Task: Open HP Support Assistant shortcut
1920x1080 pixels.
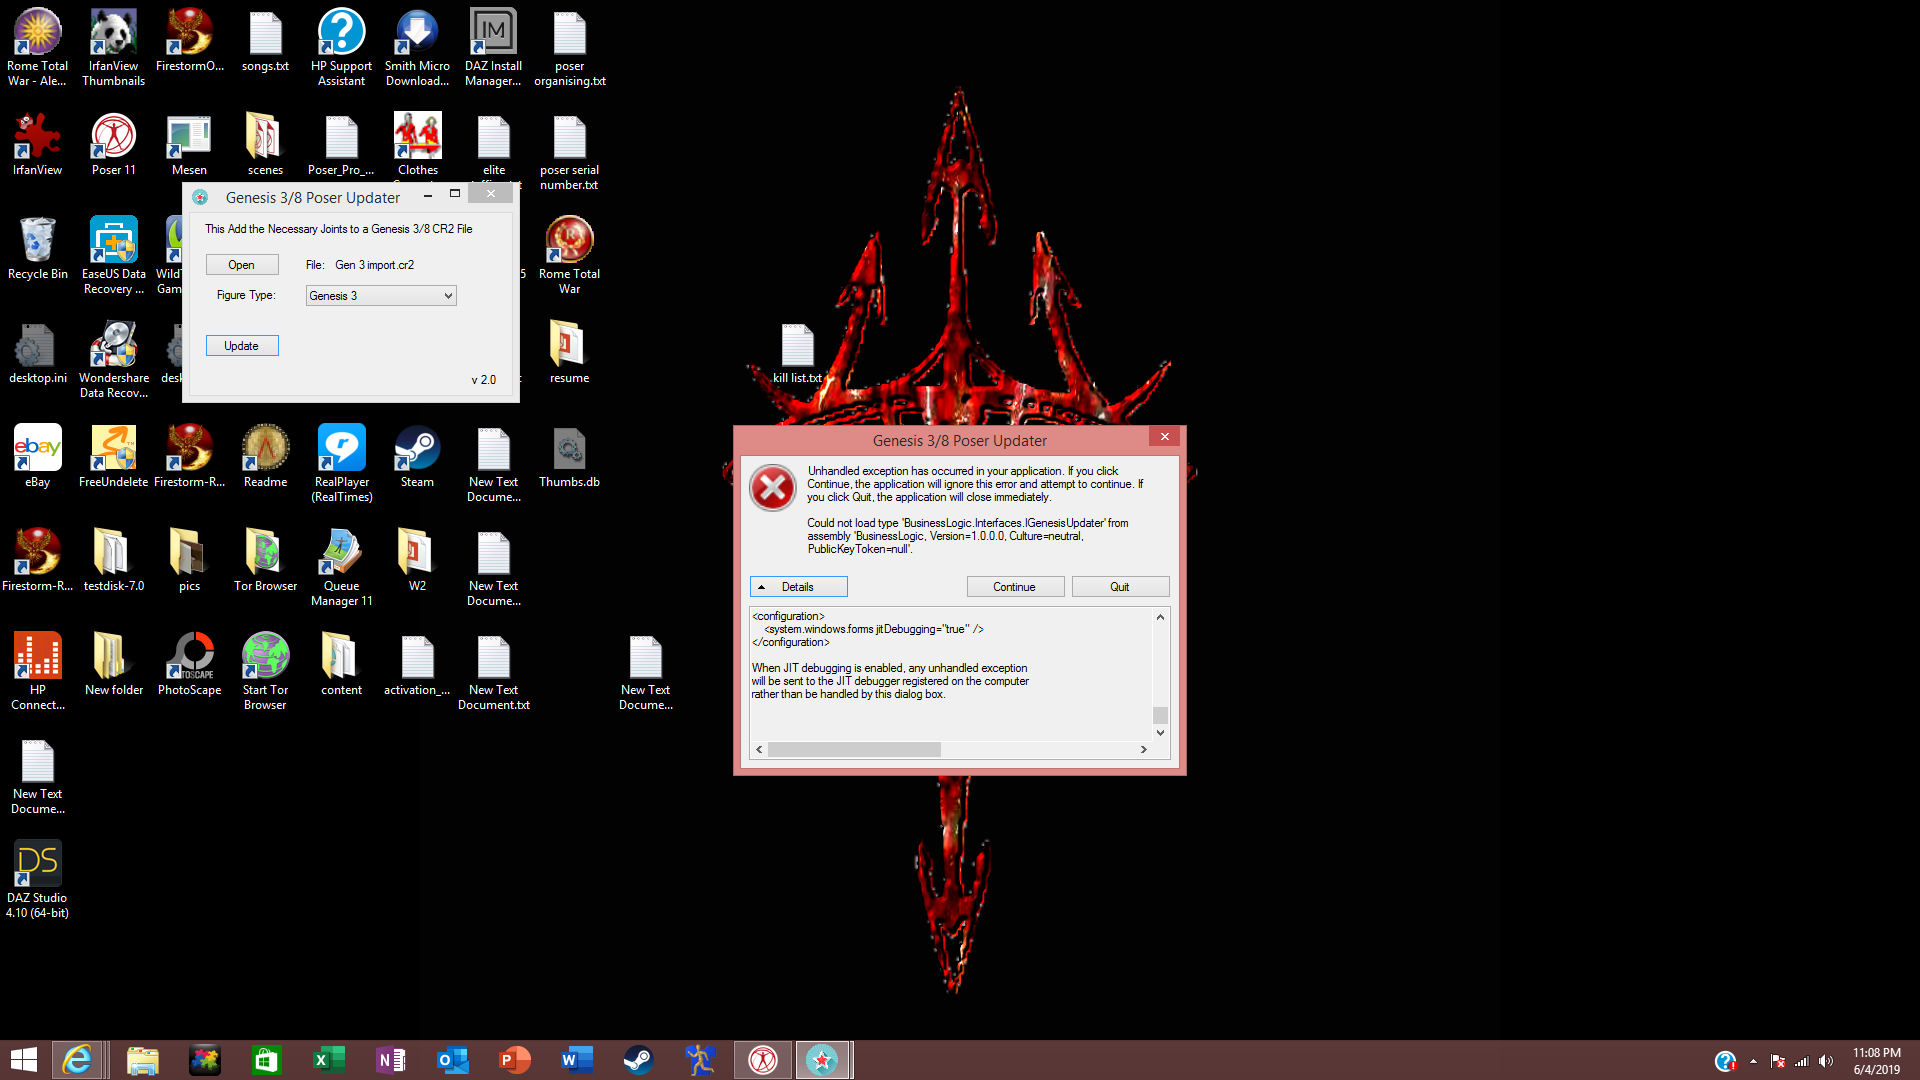Action: coord(342,47)
